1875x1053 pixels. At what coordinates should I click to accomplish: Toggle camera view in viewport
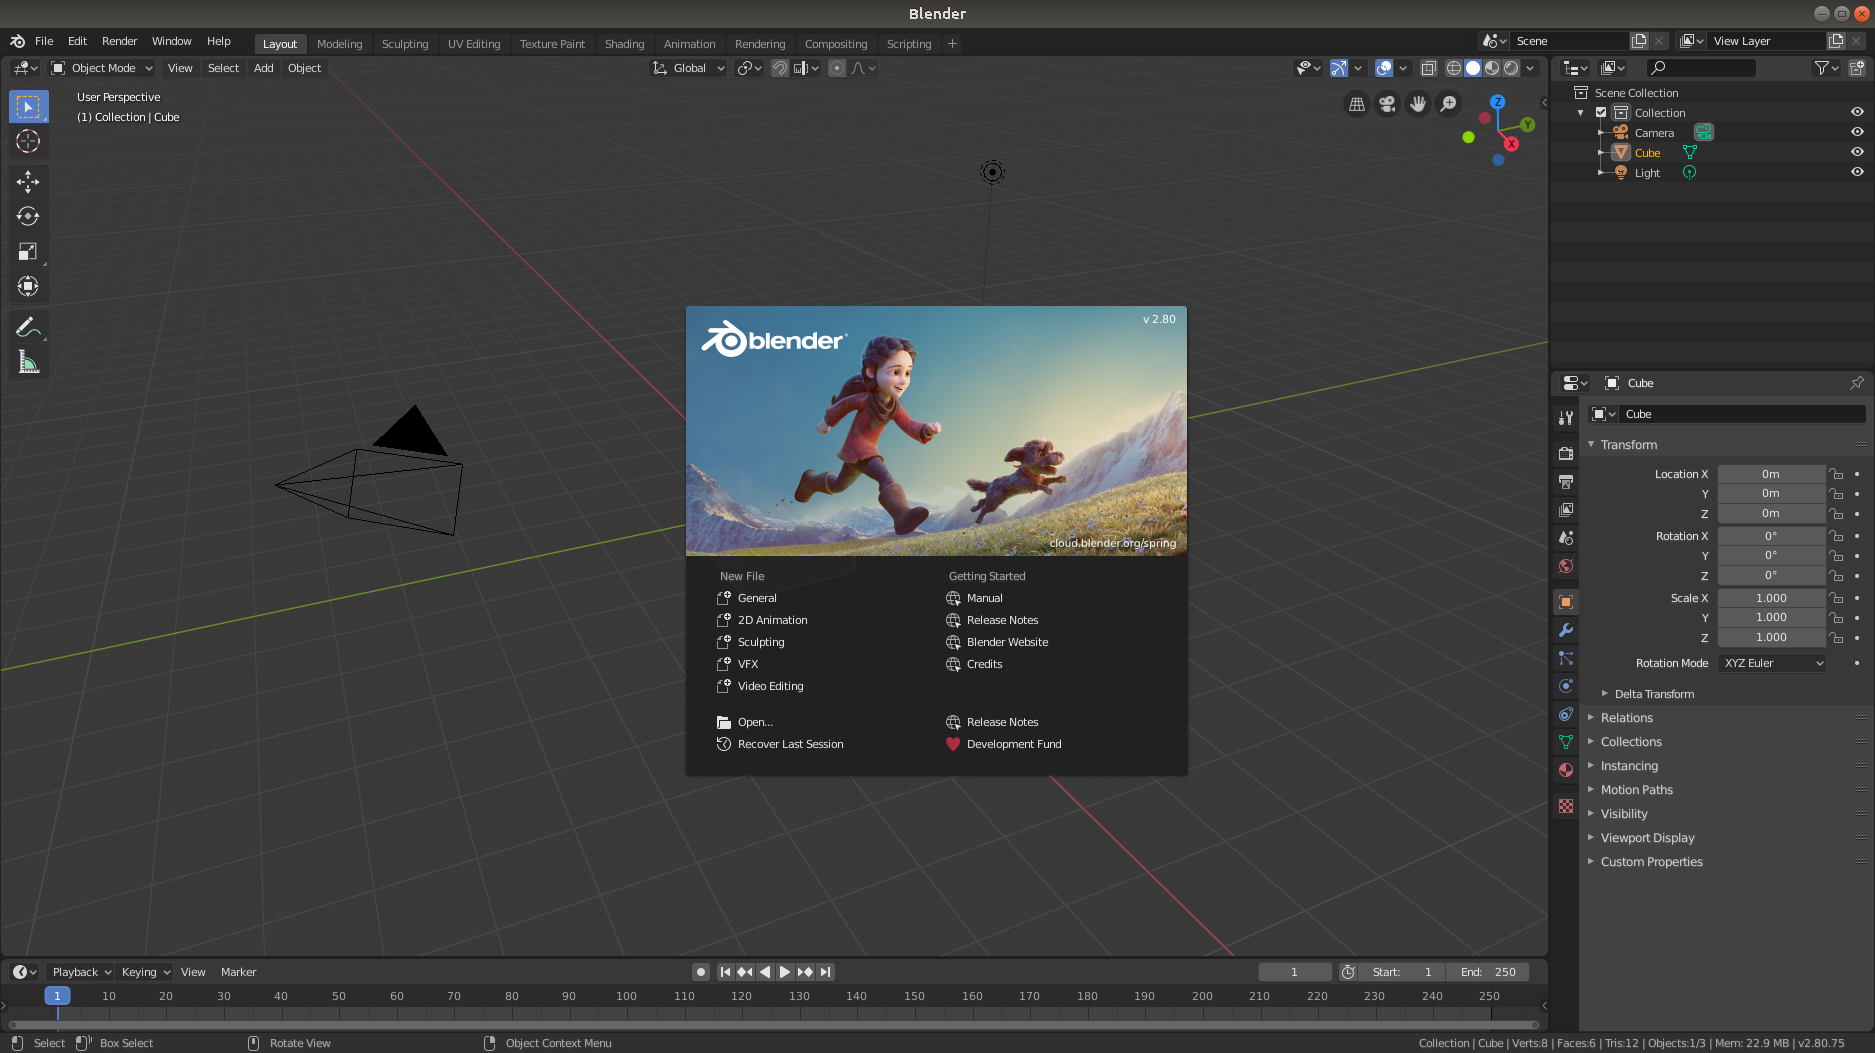pos(1387,104)
